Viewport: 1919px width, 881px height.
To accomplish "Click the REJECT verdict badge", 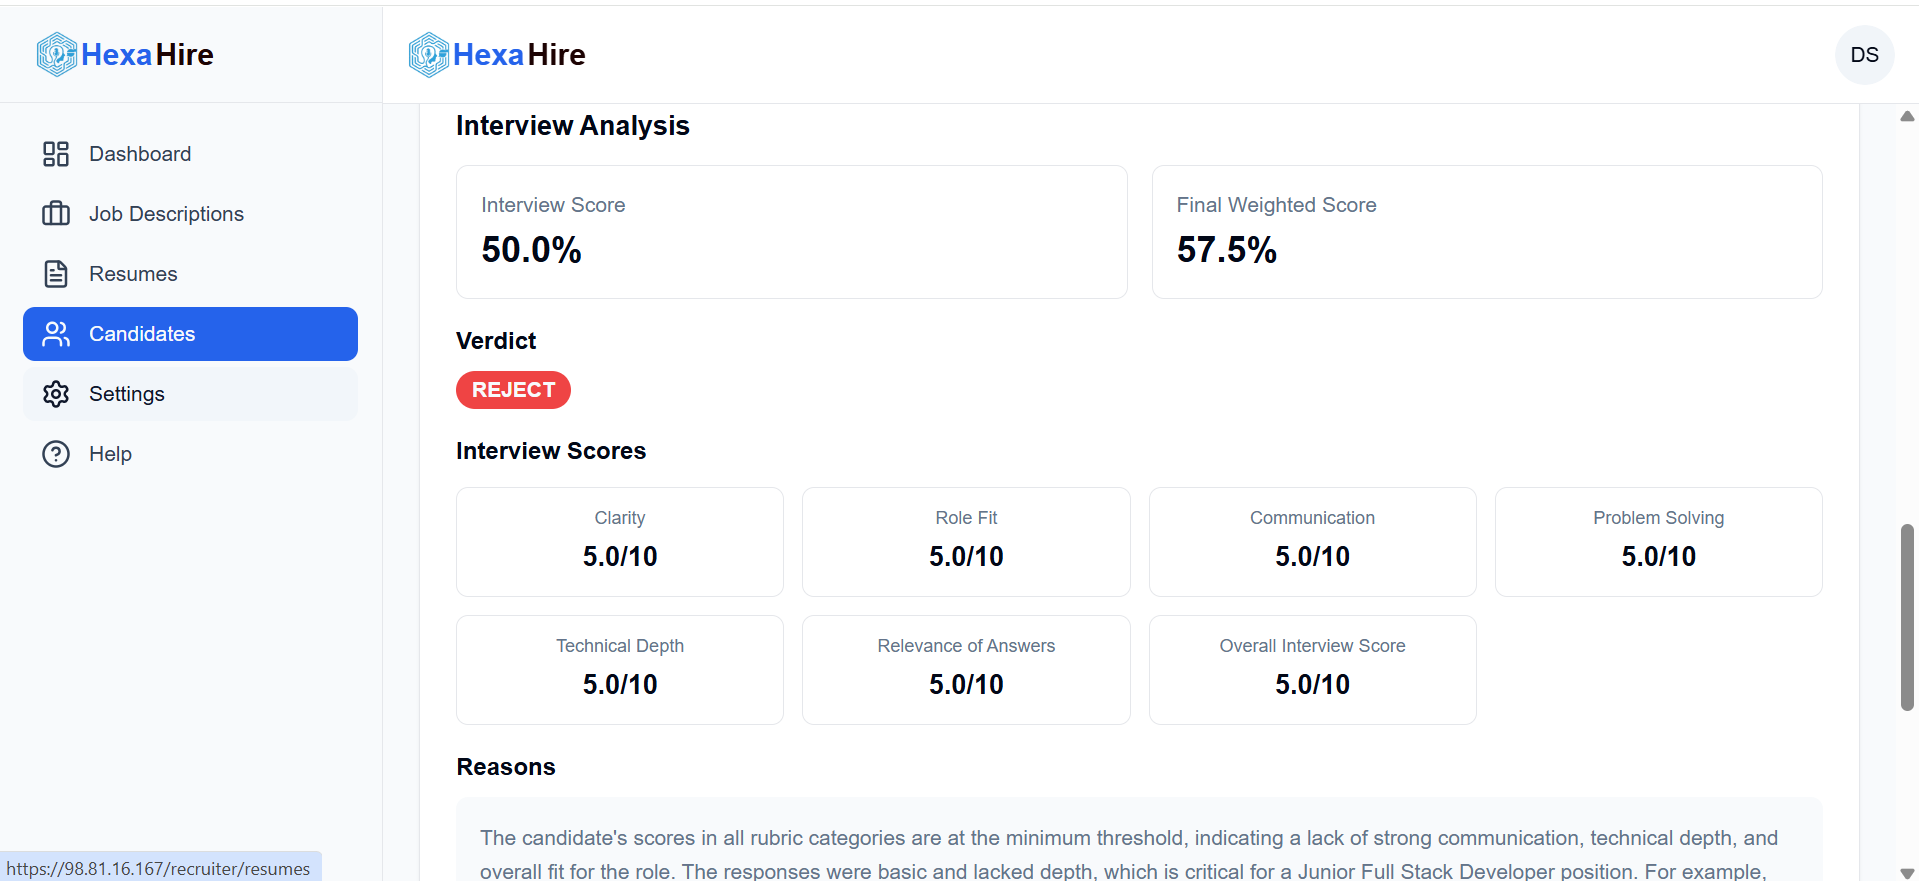I will tap(513, 390).
